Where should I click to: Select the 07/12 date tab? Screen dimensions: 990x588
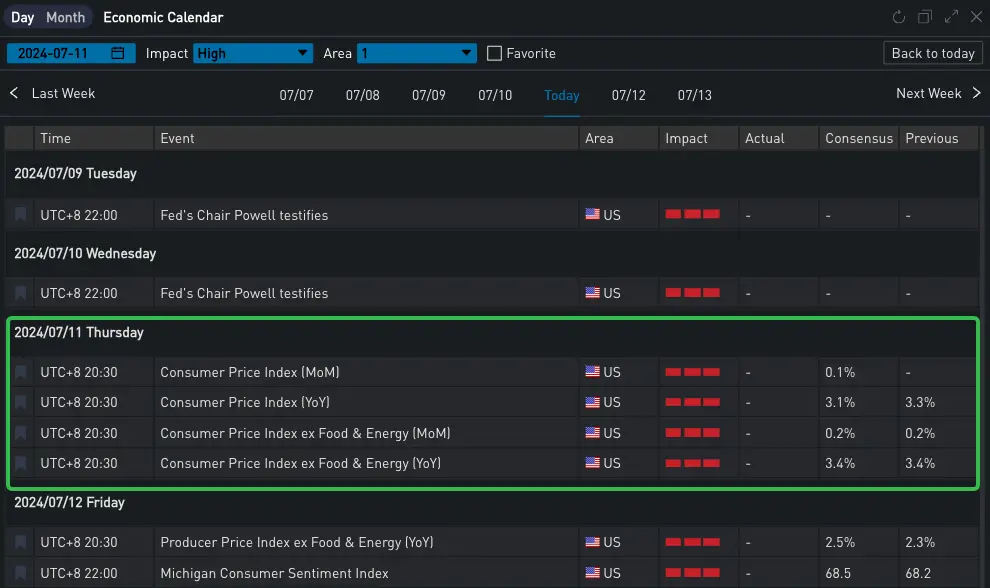(x=628, y=95)
